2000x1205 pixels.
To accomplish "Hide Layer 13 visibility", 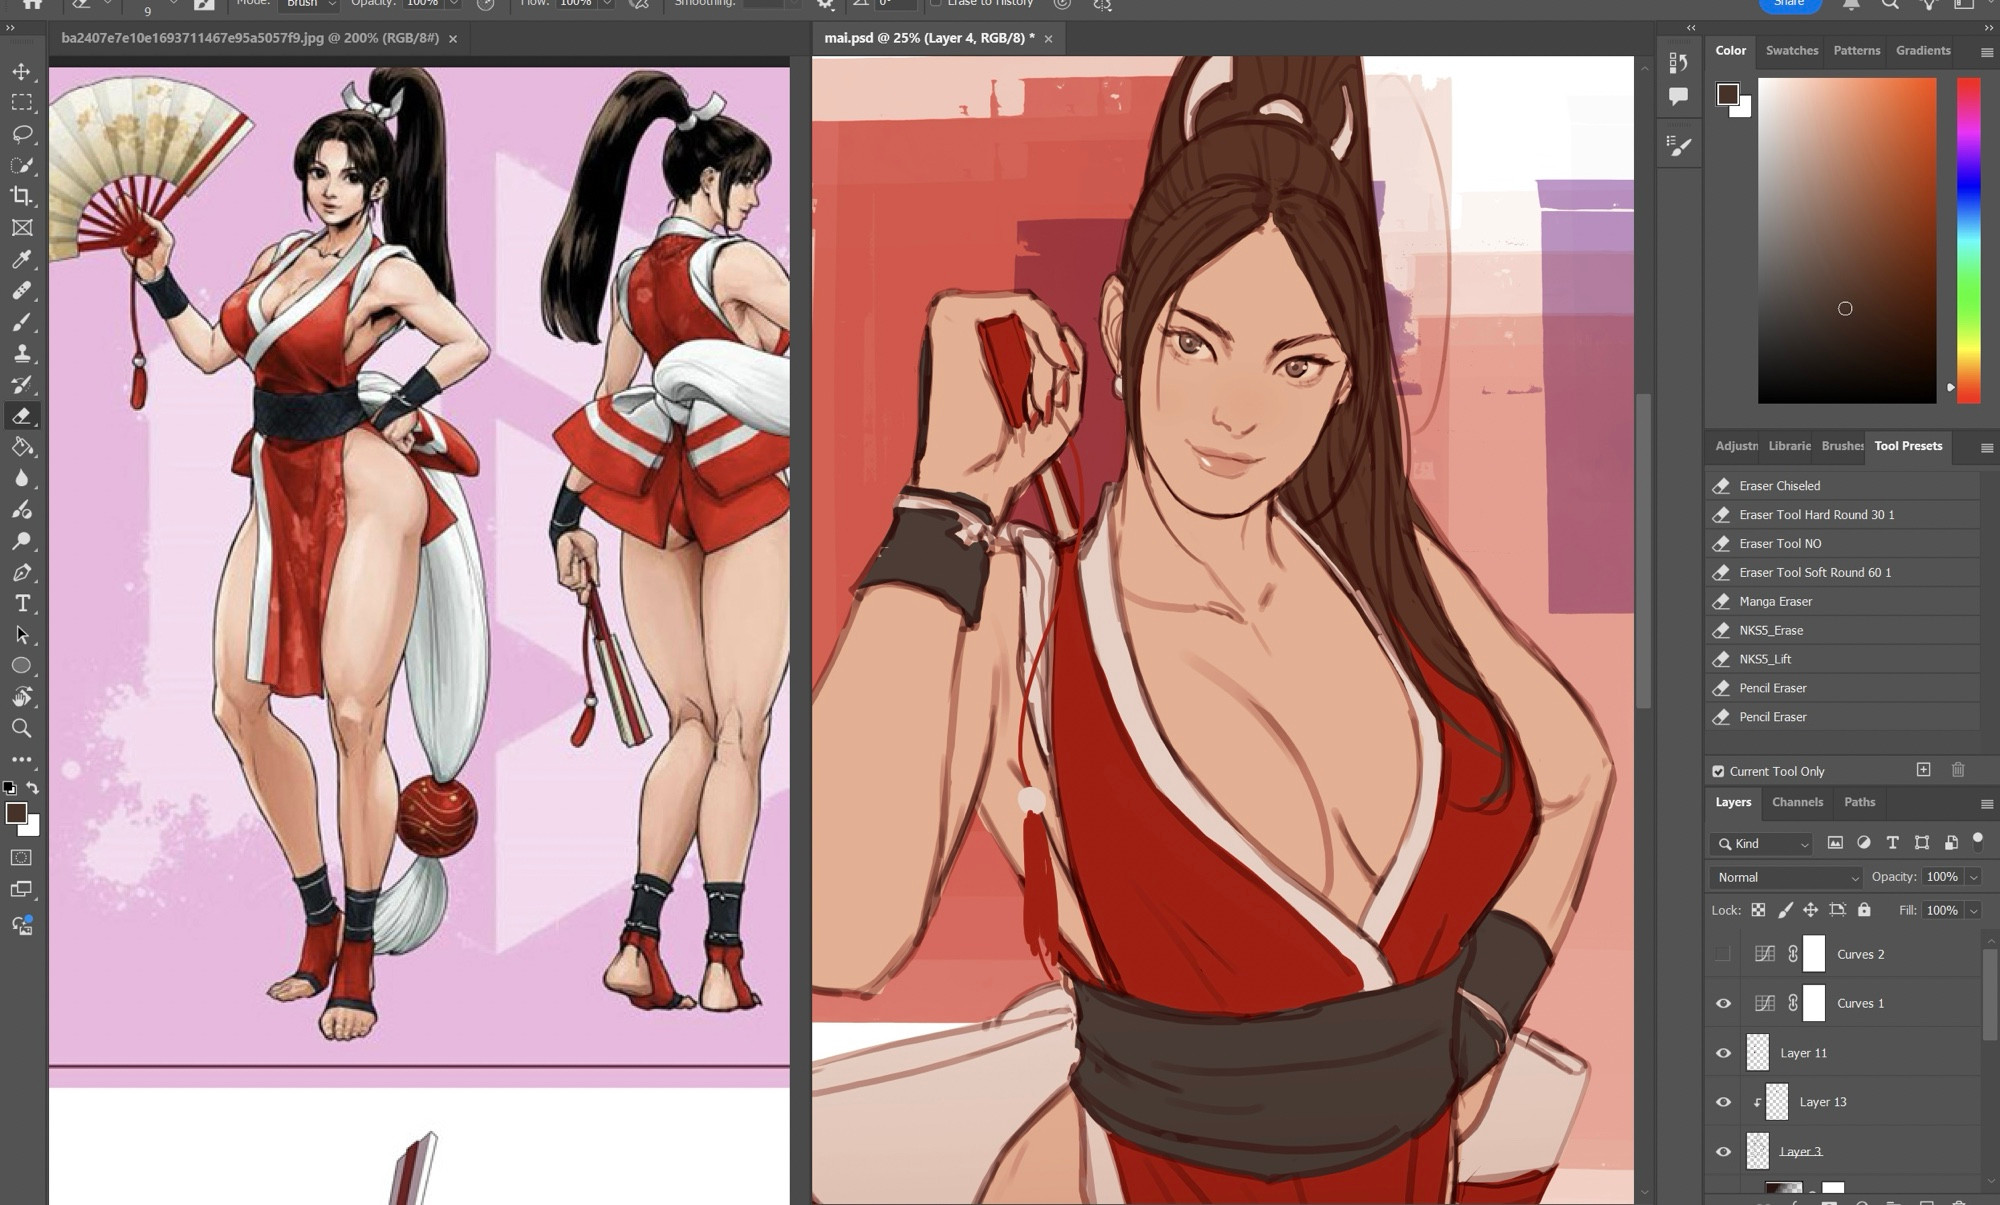I will [1723, 1102].
